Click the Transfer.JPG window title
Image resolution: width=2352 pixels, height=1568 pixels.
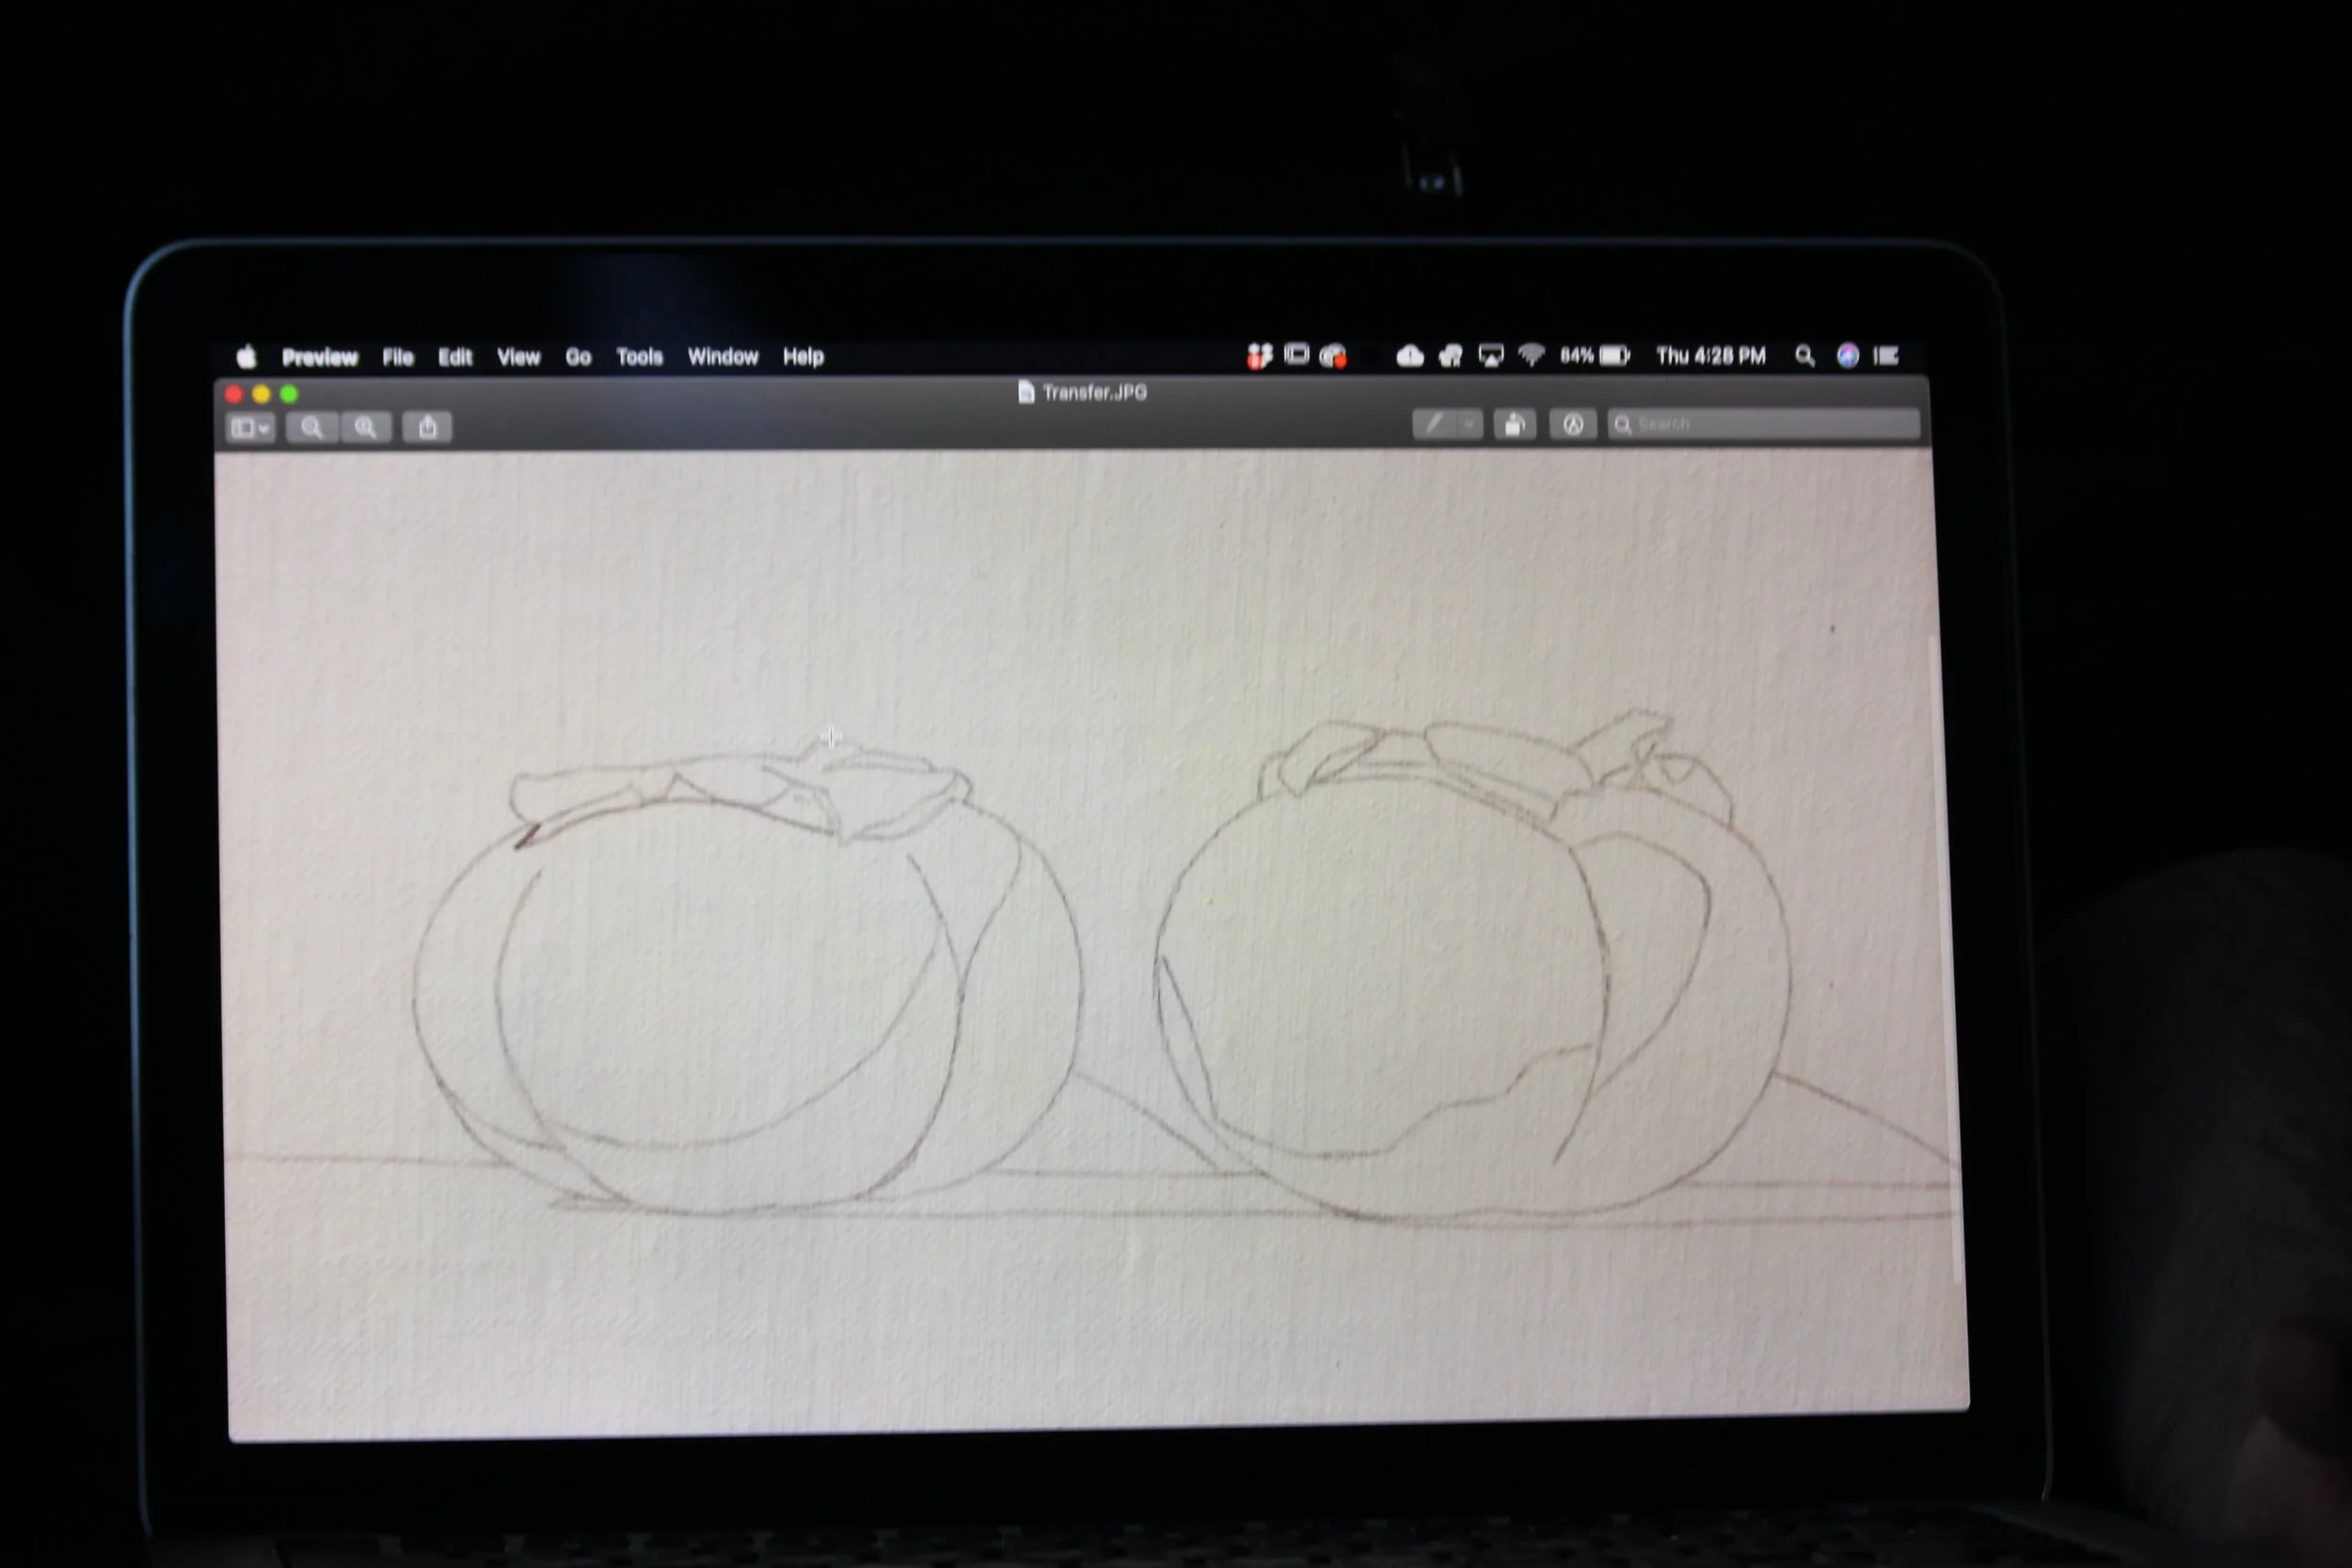[x=1093, y=392]
